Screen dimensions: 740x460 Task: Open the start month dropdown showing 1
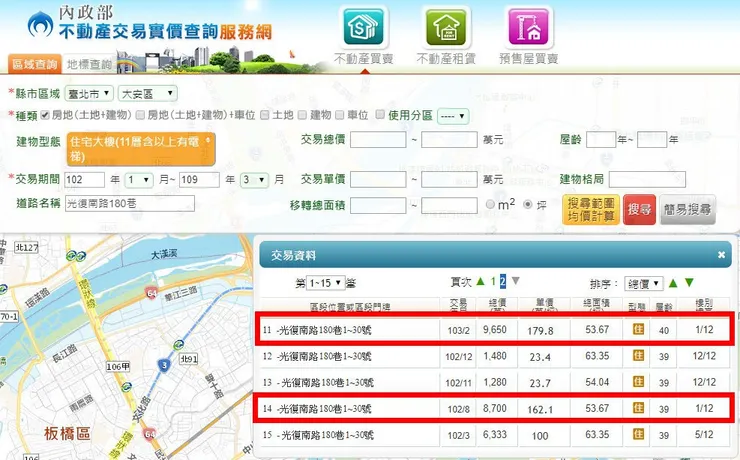click(139, 180)
